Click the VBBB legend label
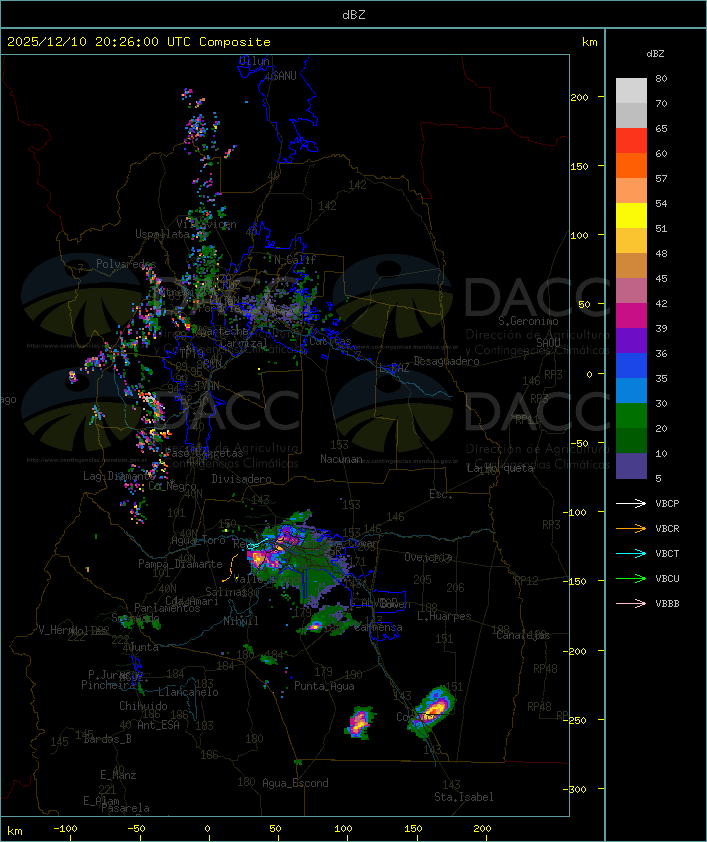707x842 pixels. point(667,603)
